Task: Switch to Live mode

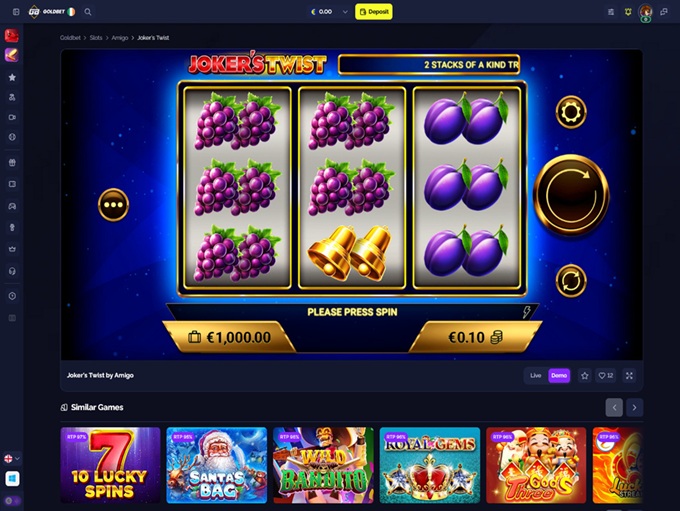Action: point(536,376)
